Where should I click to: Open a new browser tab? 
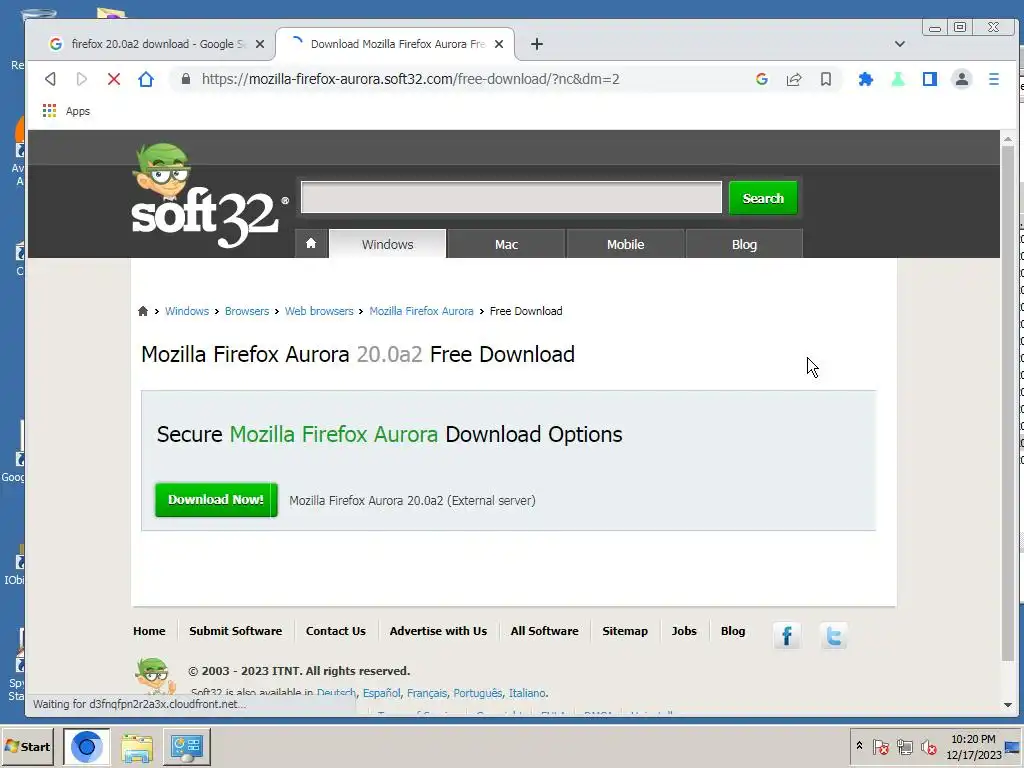[537, 44]
